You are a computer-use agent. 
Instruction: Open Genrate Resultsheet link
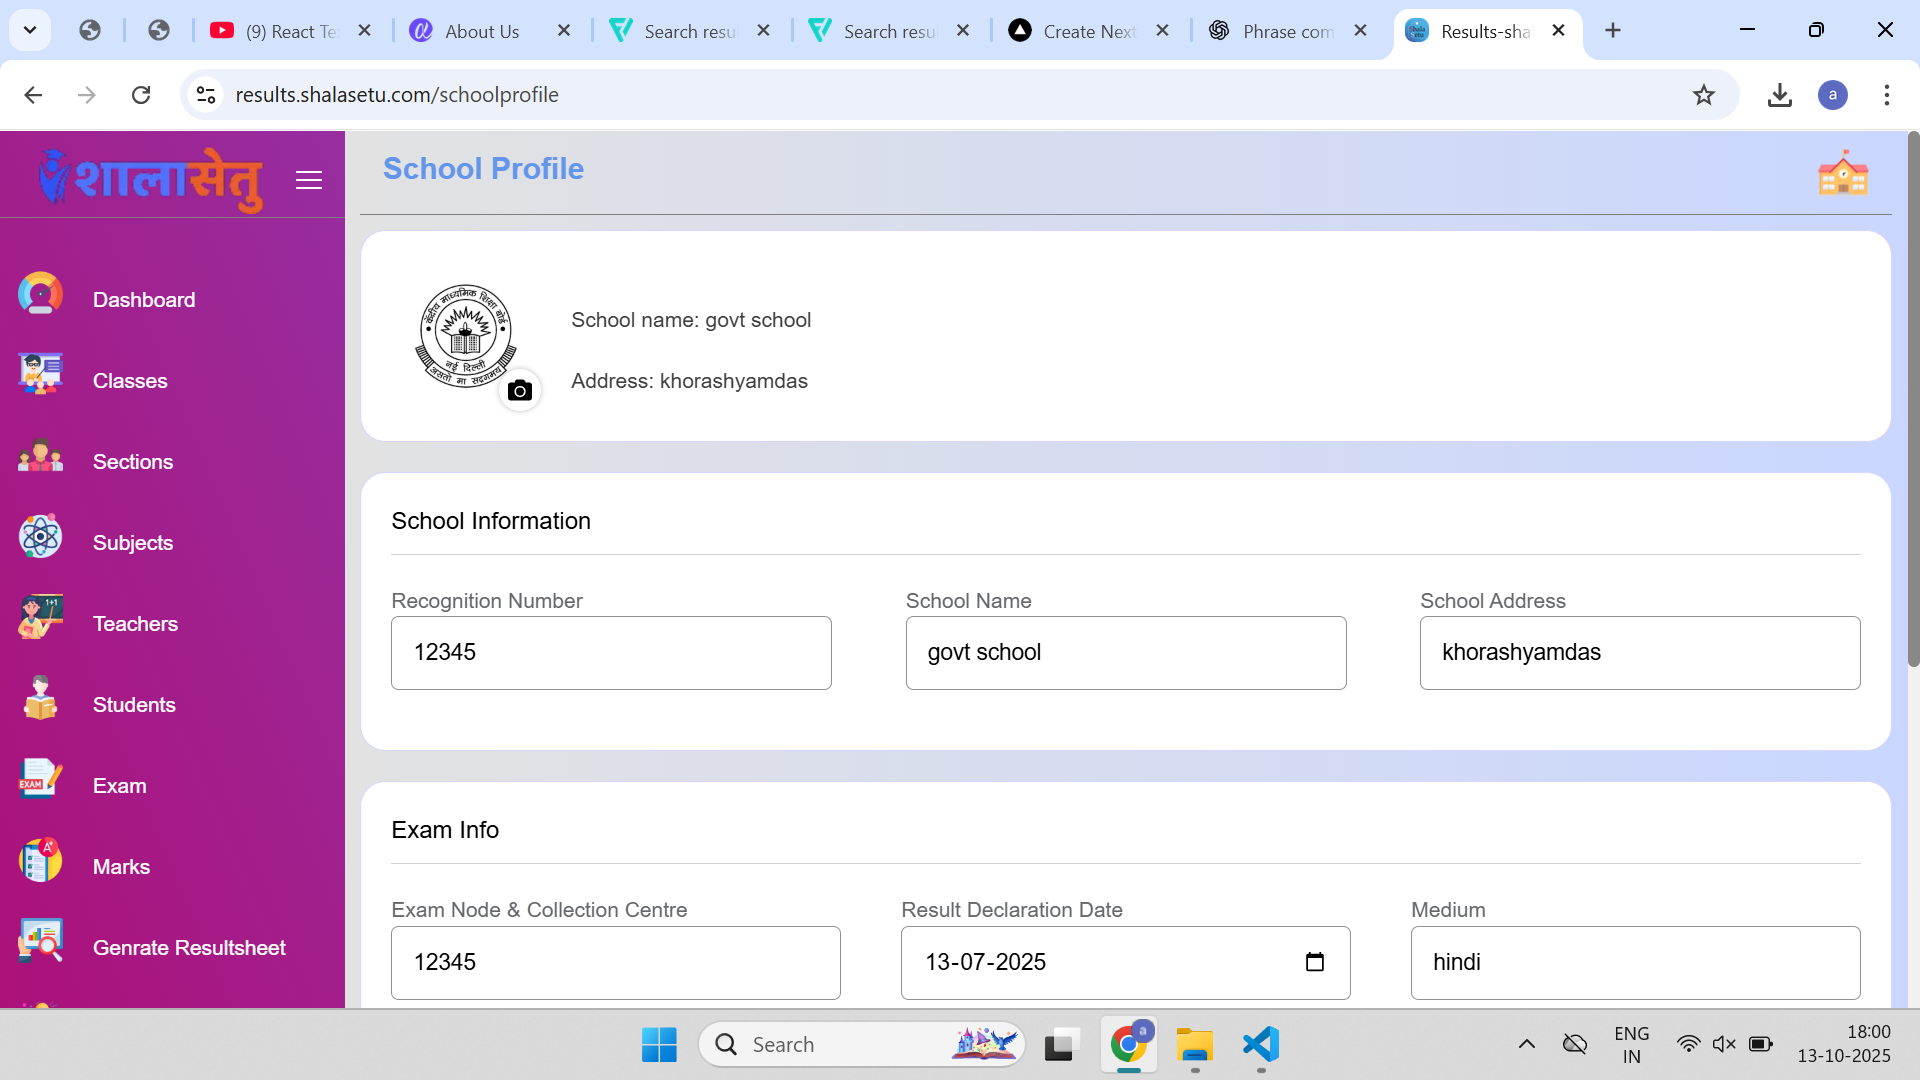tap(189, 948)
